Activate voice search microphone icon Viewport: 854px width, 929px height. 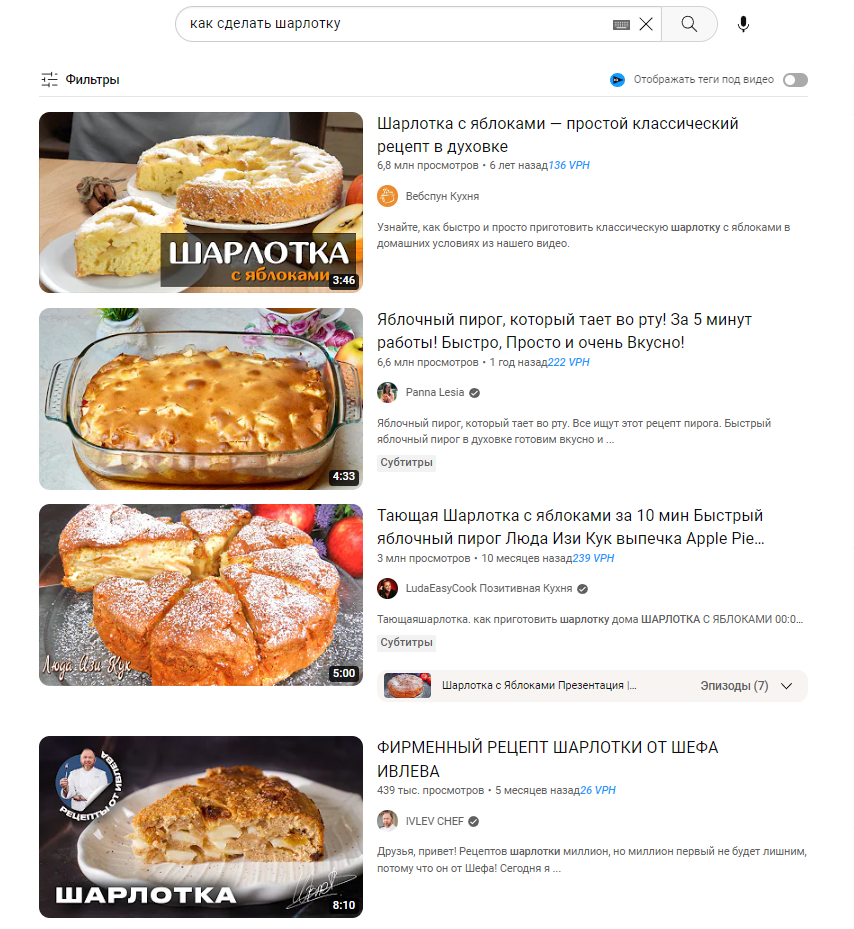[743, 24]
